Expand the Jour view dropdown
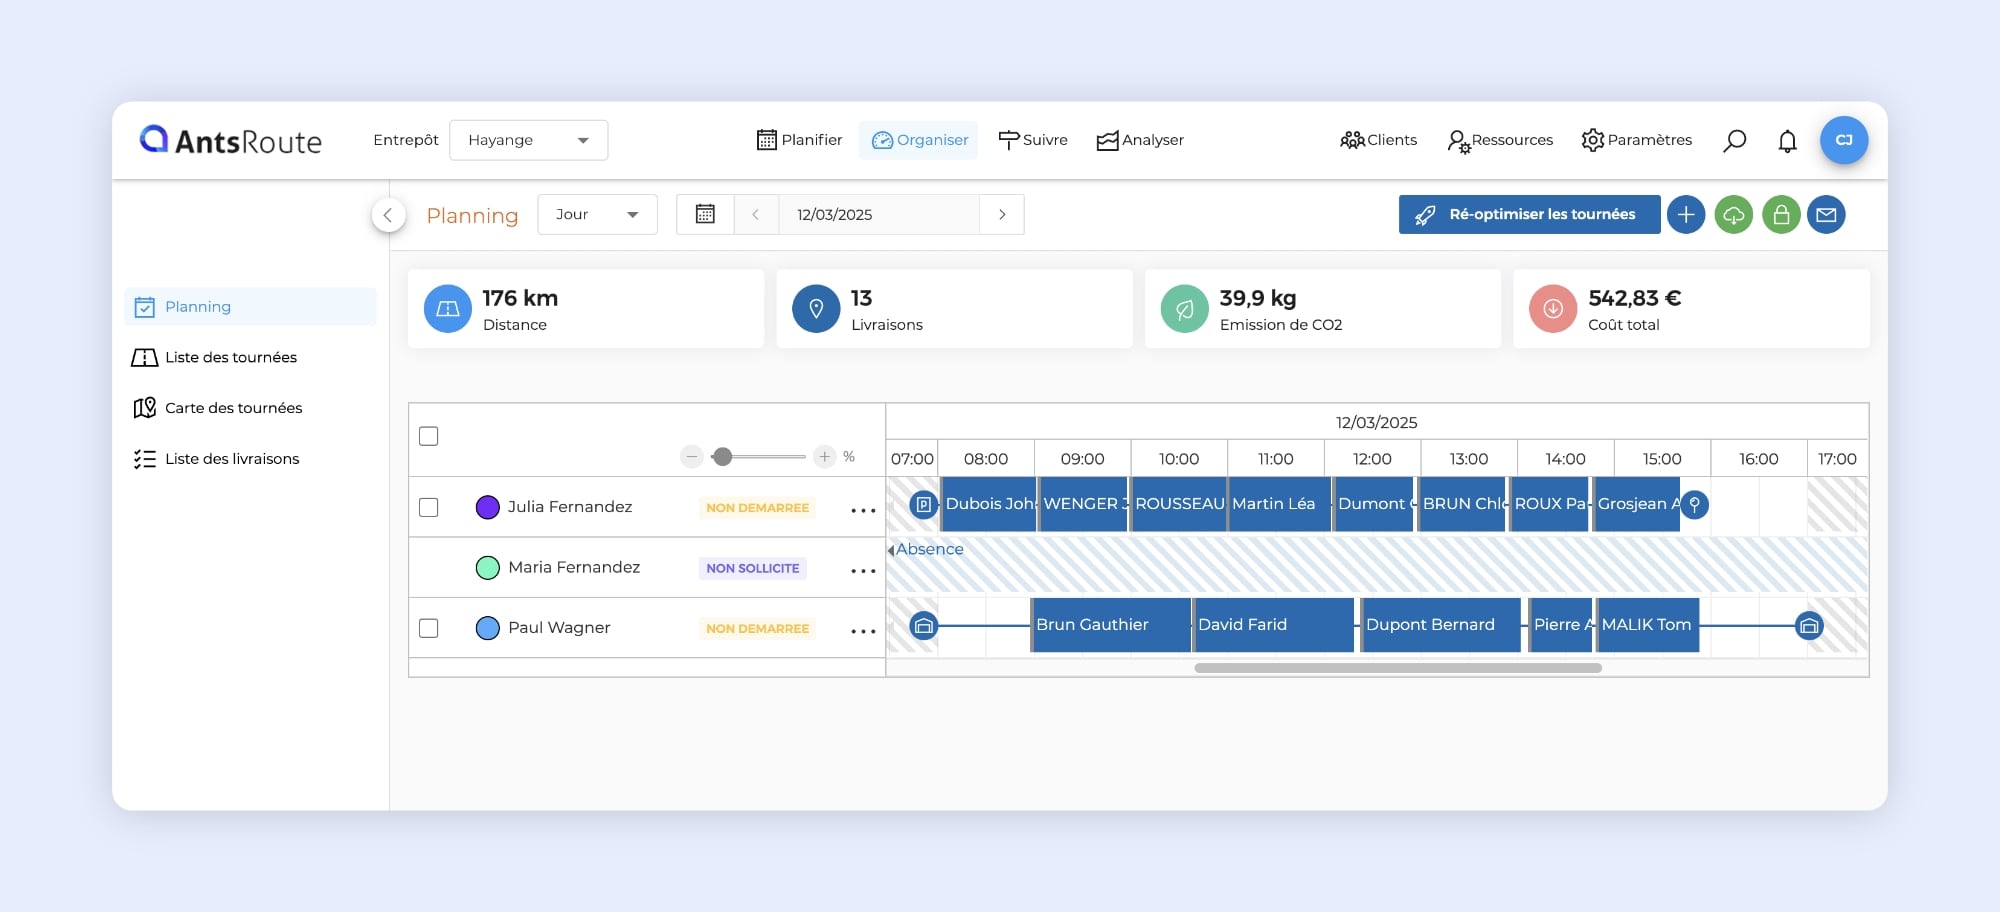 pos(597,215)
